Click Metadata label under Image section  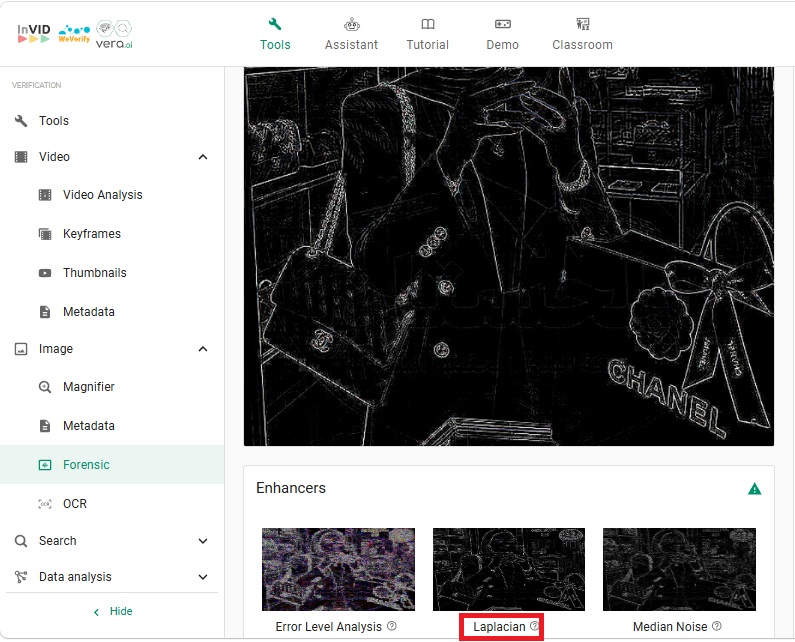[x=89, y=426]
